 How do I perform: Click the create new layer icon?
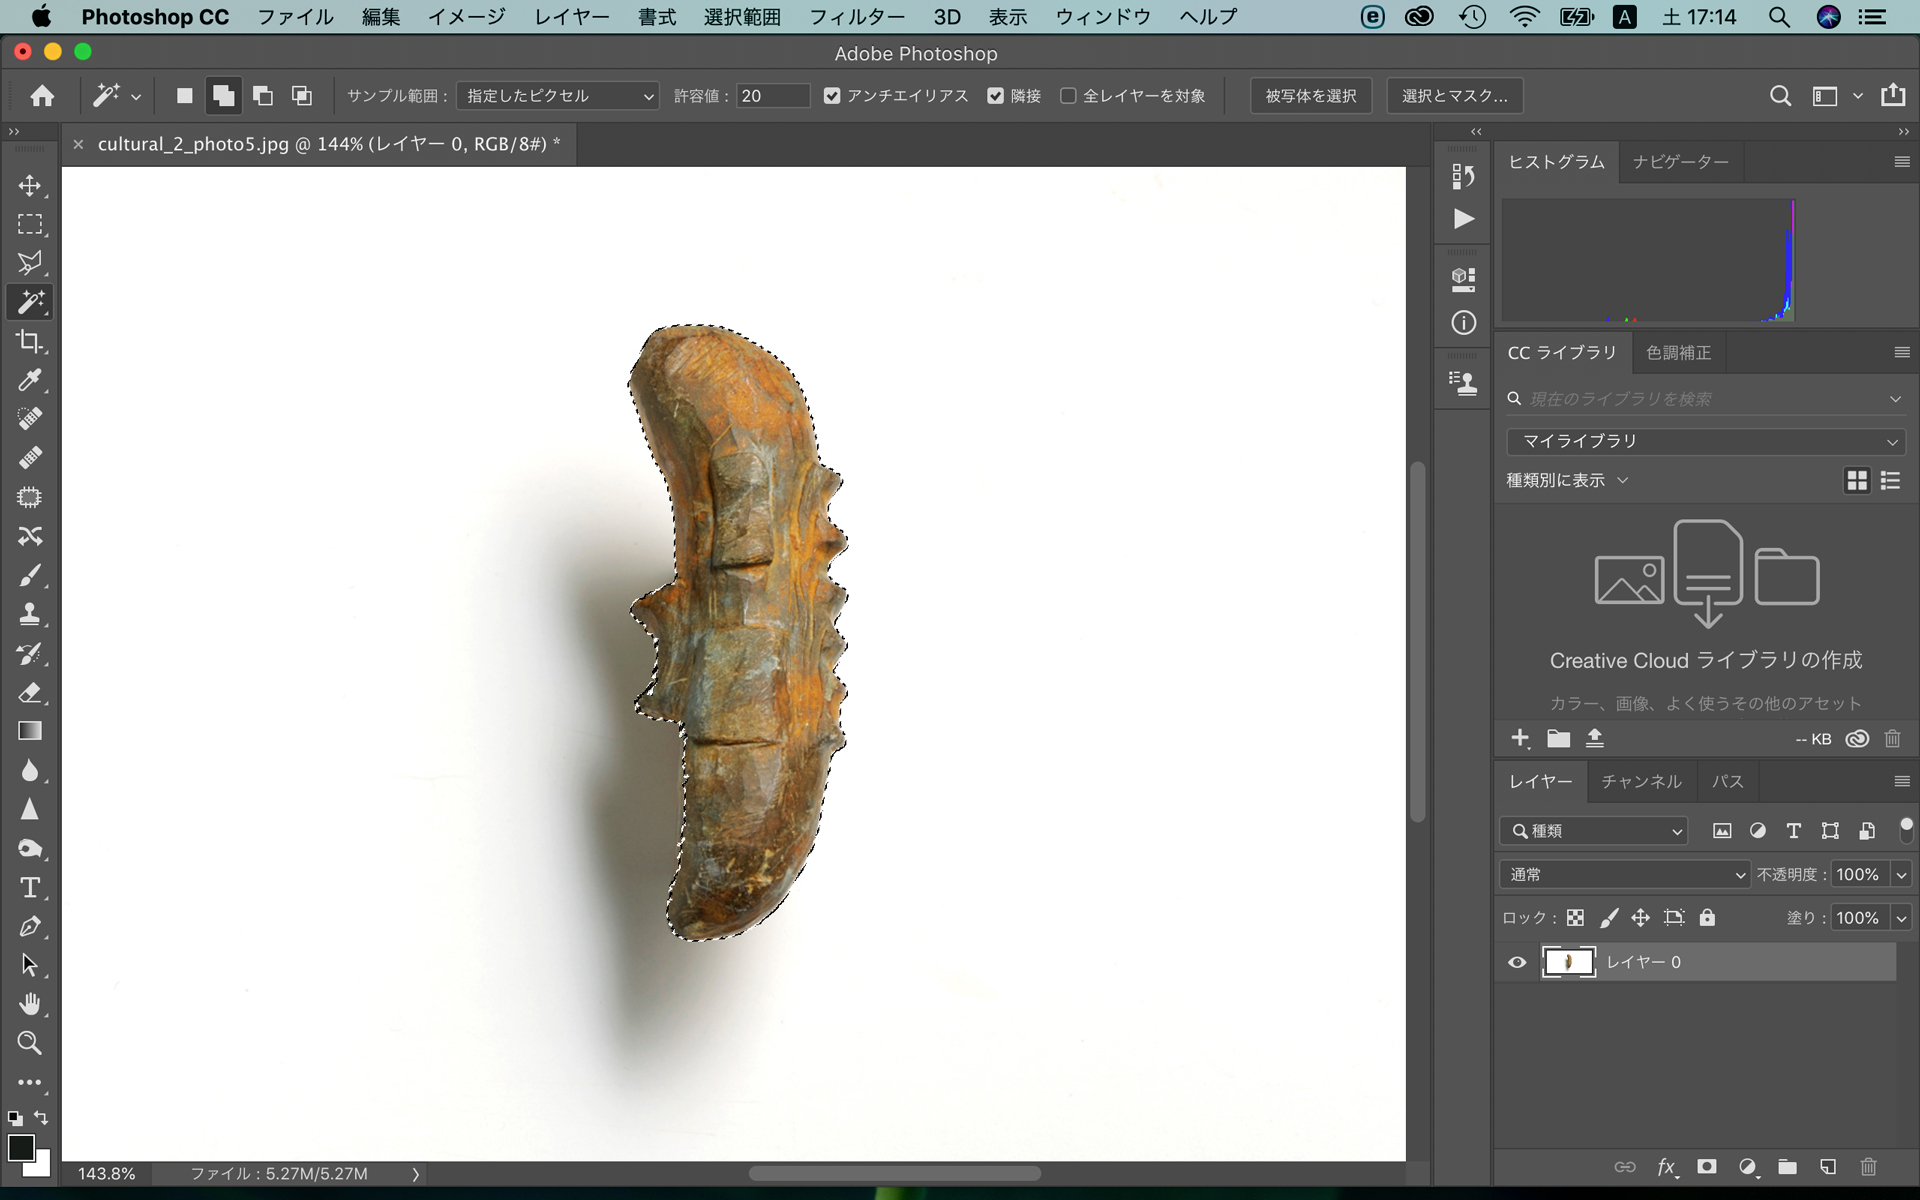(x=1828, y=1167)
